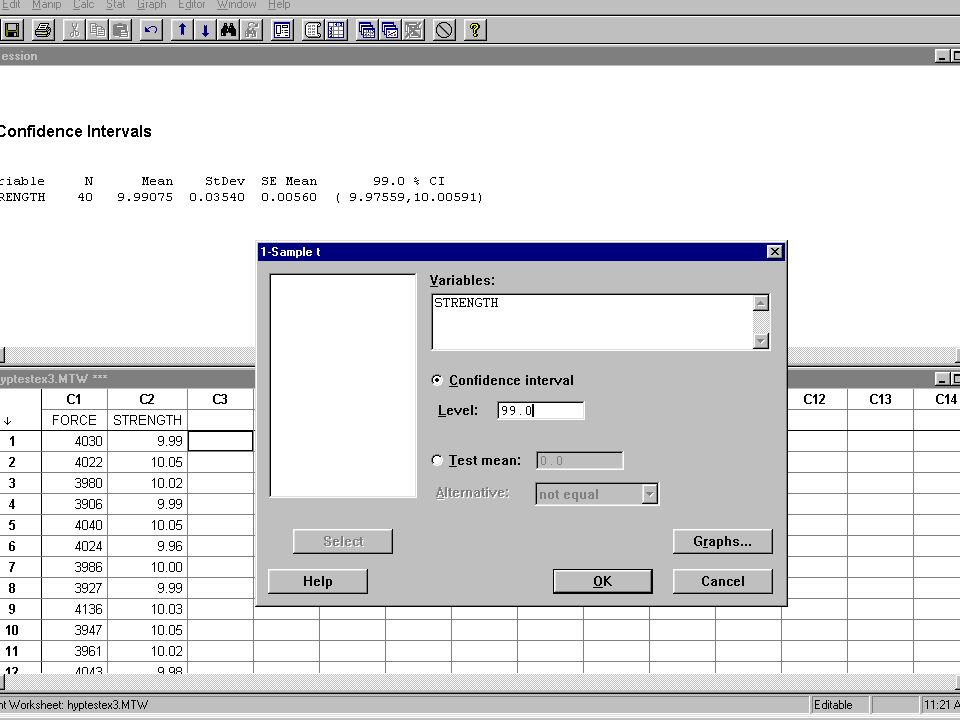Select the C13 column header
Viewport: 960px width, 720px height.
pos(880,399)
